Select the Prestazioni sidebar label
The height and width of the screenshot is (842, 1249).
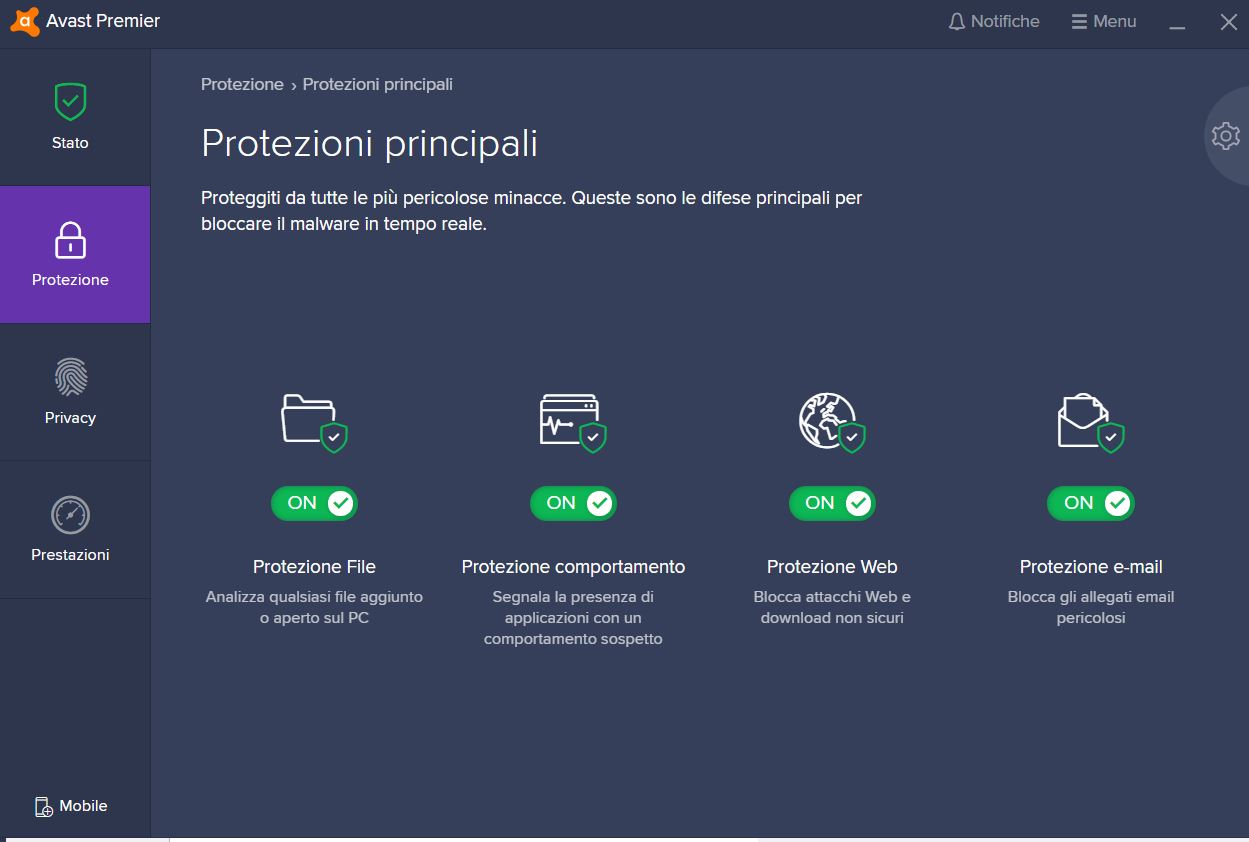tap(70, 555)
